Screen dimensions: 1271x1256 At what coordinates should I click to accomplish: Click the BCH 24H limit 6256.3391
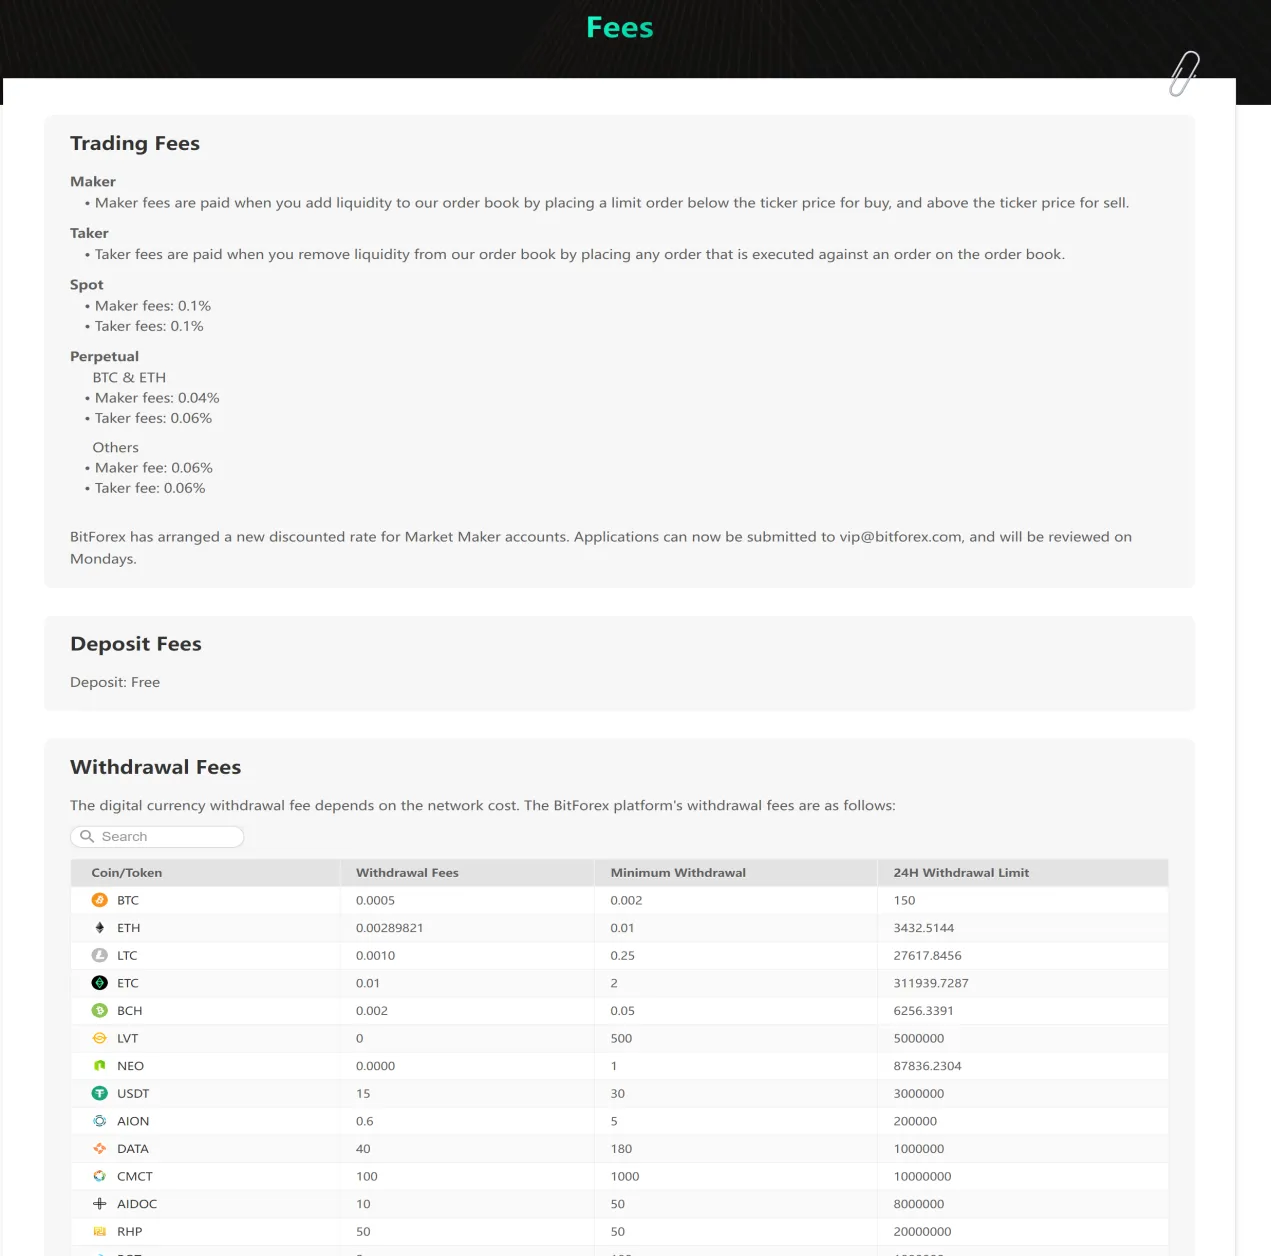click(x=924, y=1011)
